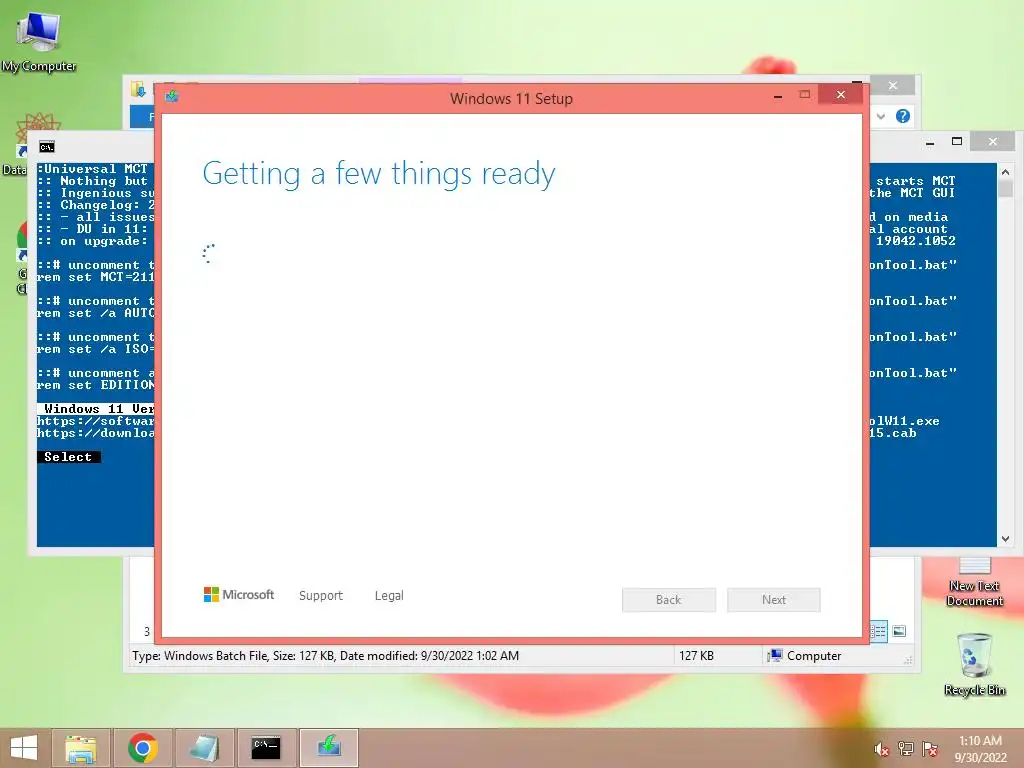Switch to the command prompt taskbar item

click(266, 748)
